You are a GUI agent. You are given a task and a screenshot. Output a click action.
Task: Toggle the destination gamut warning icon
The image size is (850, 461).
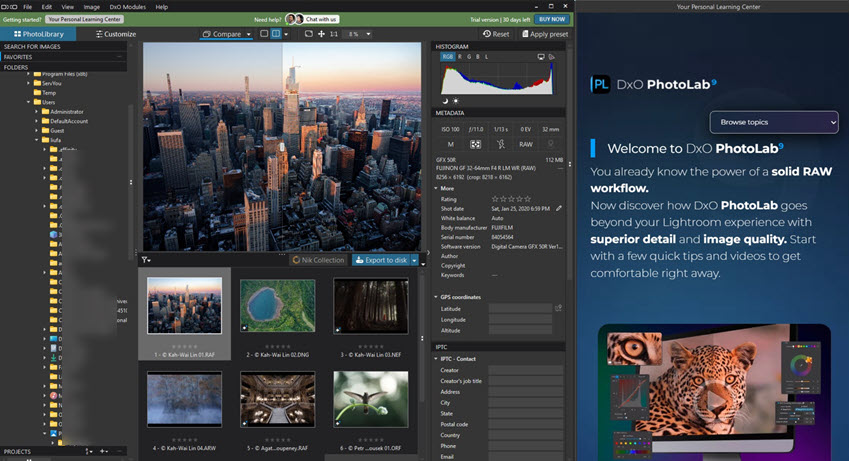(x=552, y=56)
